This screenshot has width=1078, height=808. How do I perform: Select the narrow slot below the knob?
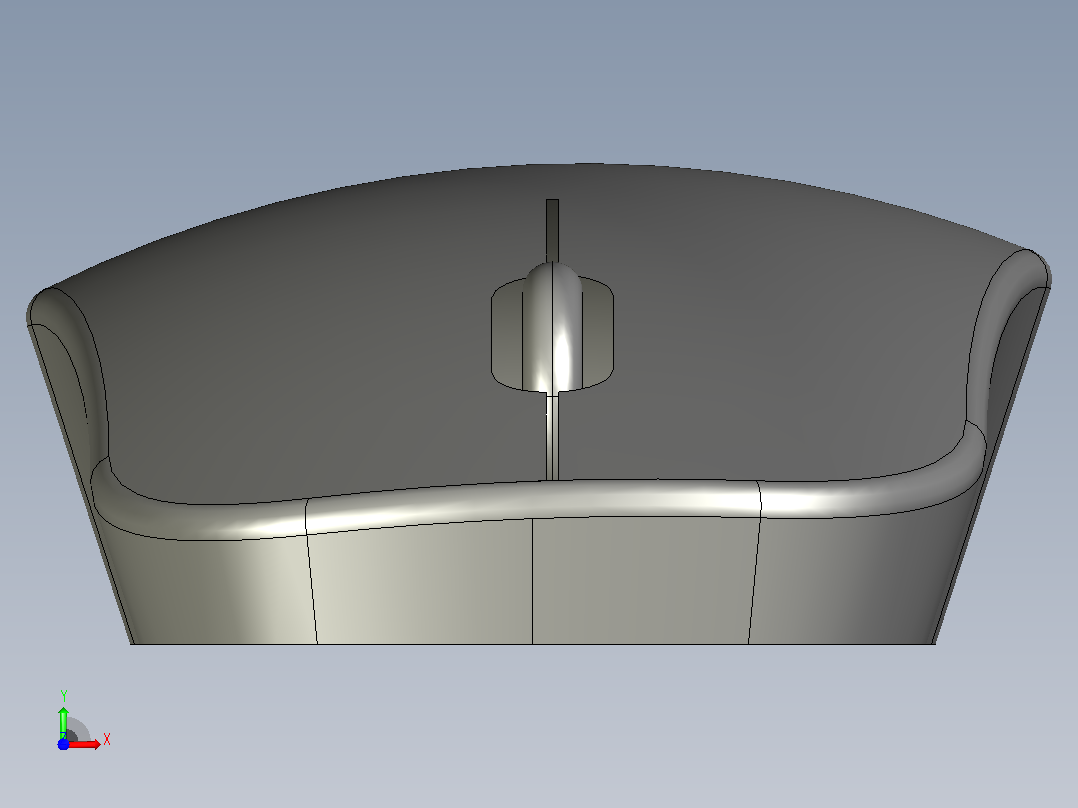click(552, 437)
